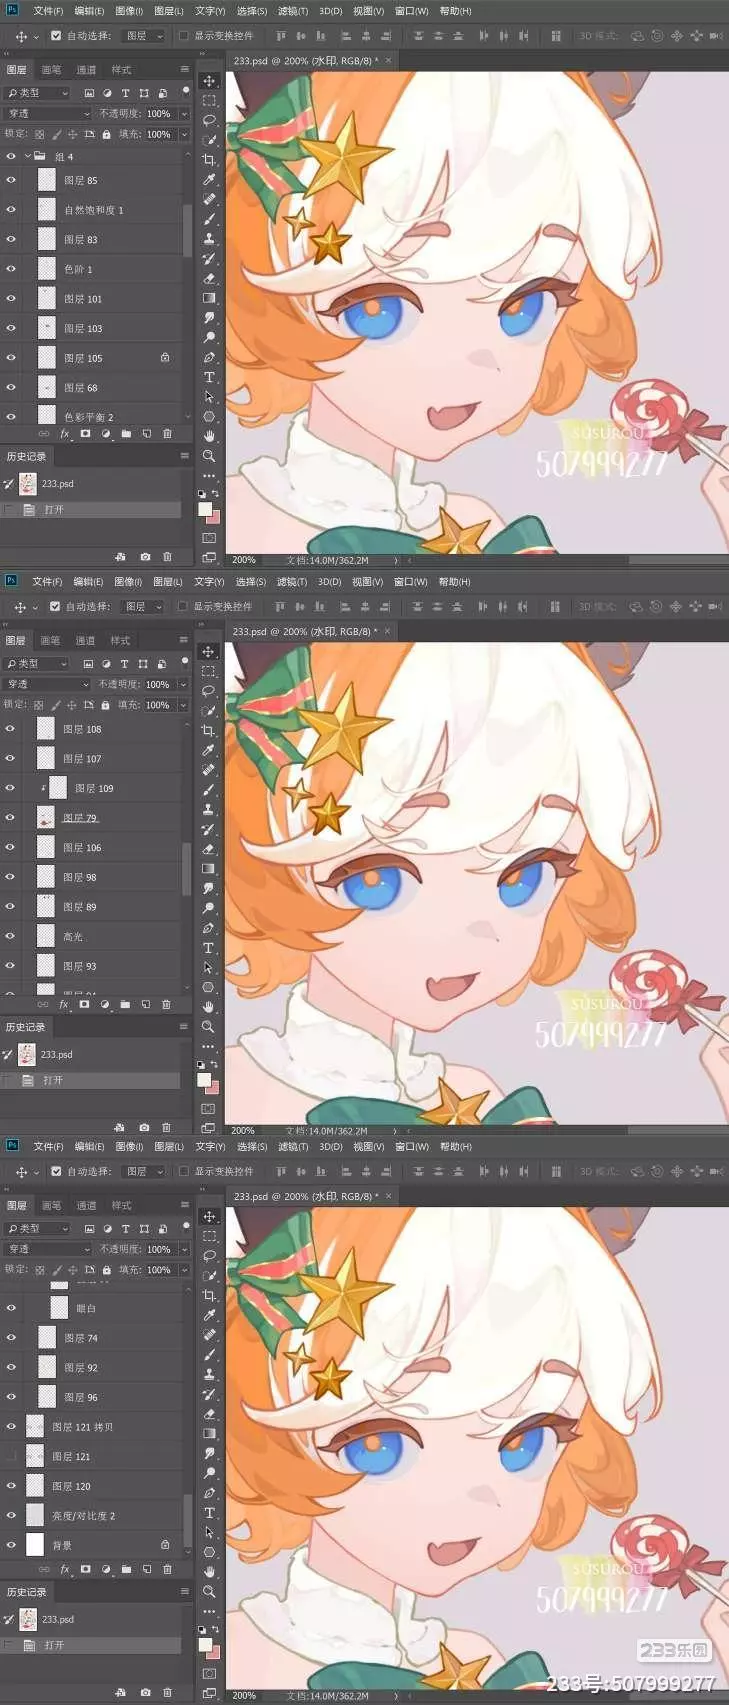
Task: Click foreground color swatch in 背景 layer window
Action: (x=205, y=1645)
